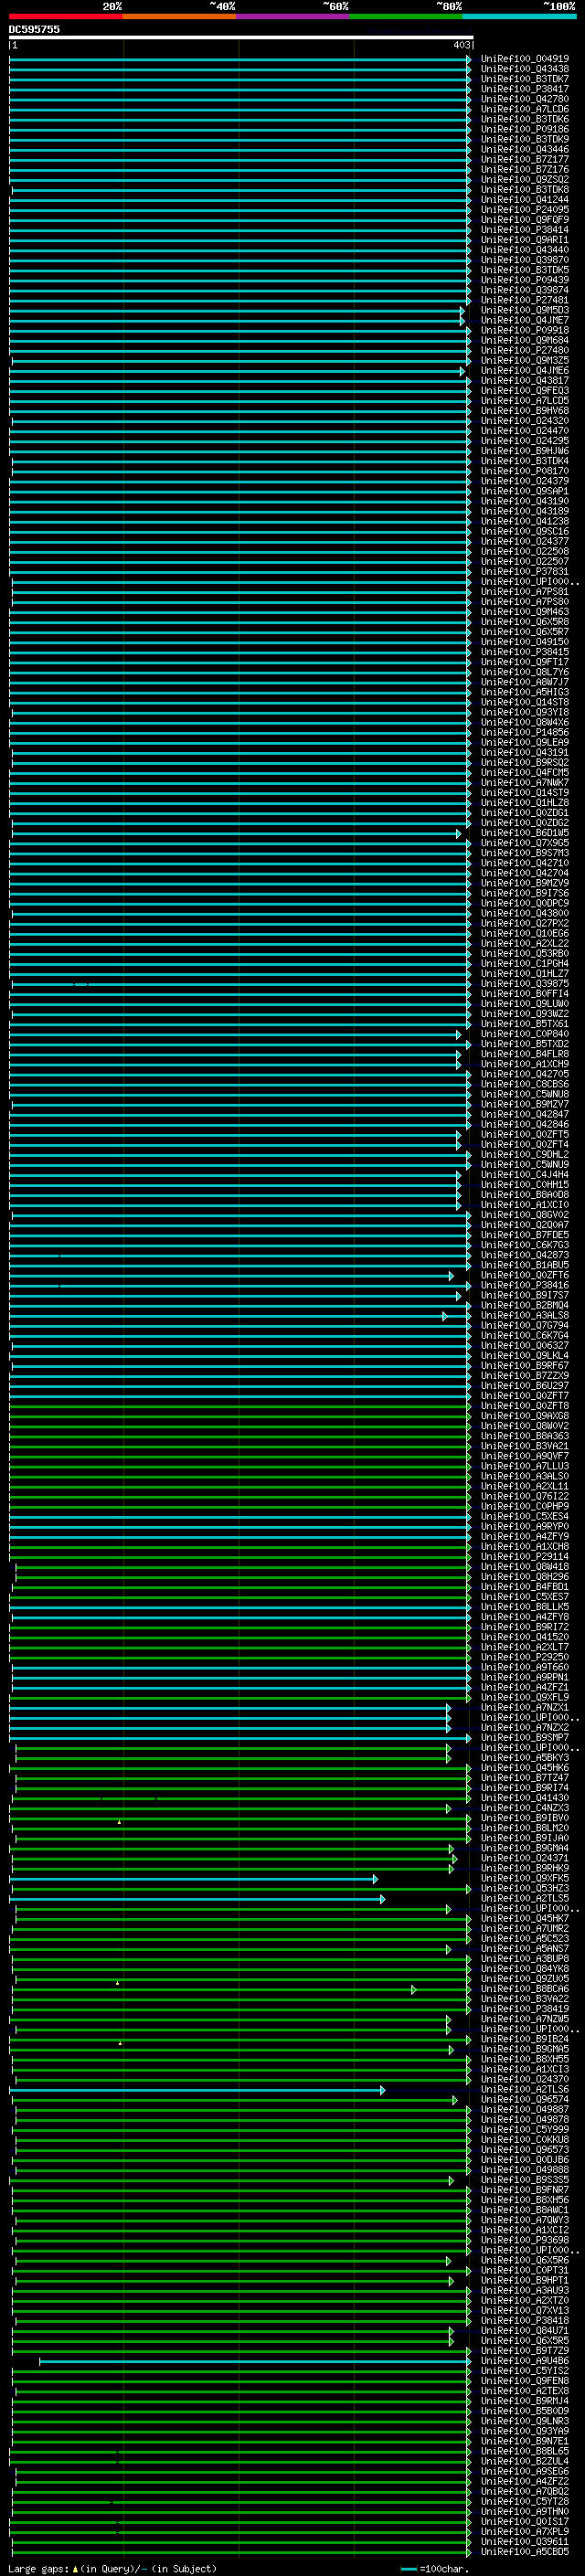Select hit label UniRef100_A5CBD5
Image resolution: width=585 pixels, height=2576 pixels.
(524, 2551)
